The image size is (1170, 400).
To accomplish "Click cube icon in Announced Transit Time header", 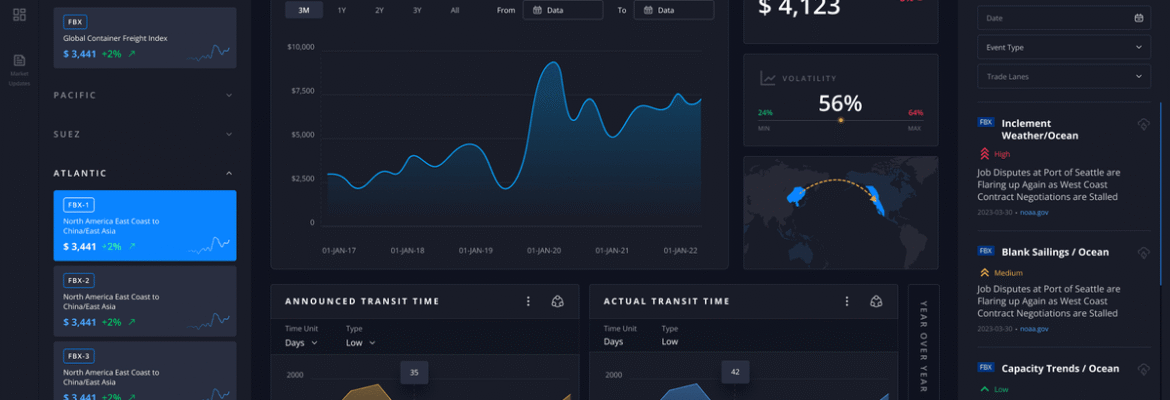I will 557,301.
